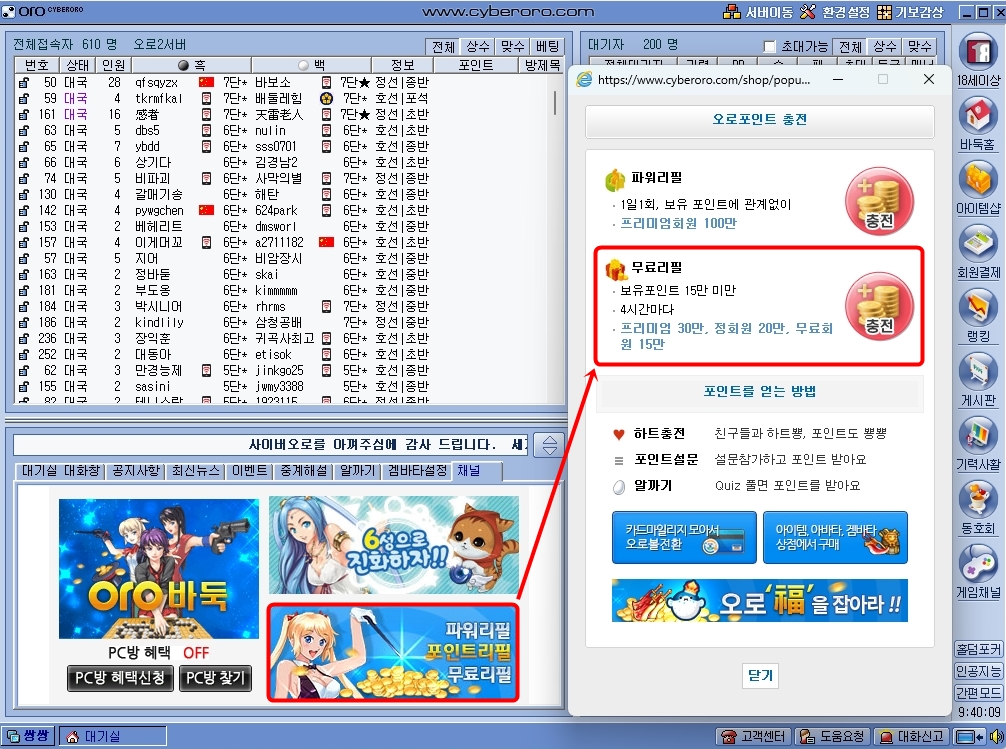
Task: Open the 랭킹 ranking icon
Action: pos(978,316)
